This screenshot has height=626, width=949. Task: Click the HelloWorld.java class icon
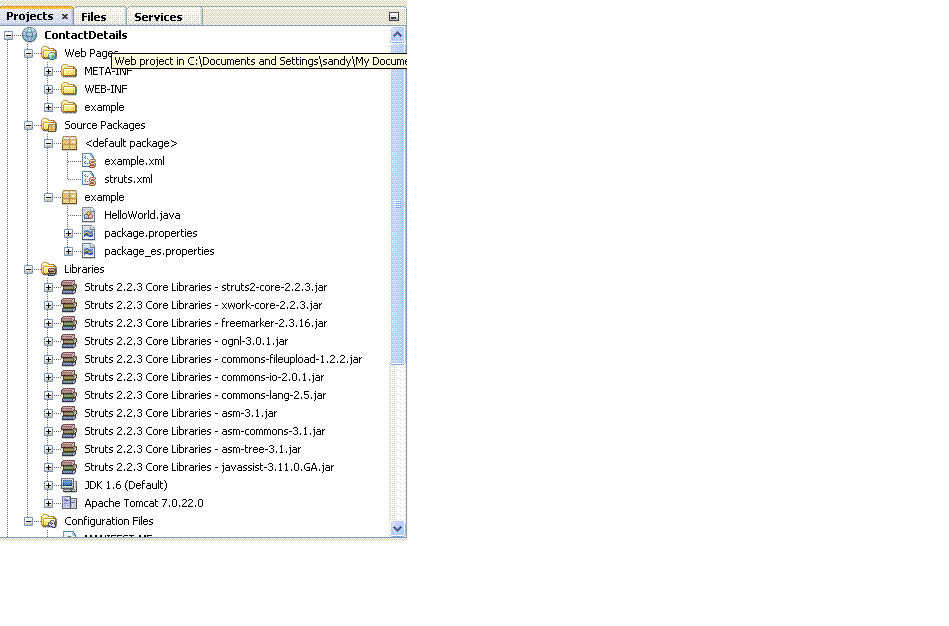(89, 215)
